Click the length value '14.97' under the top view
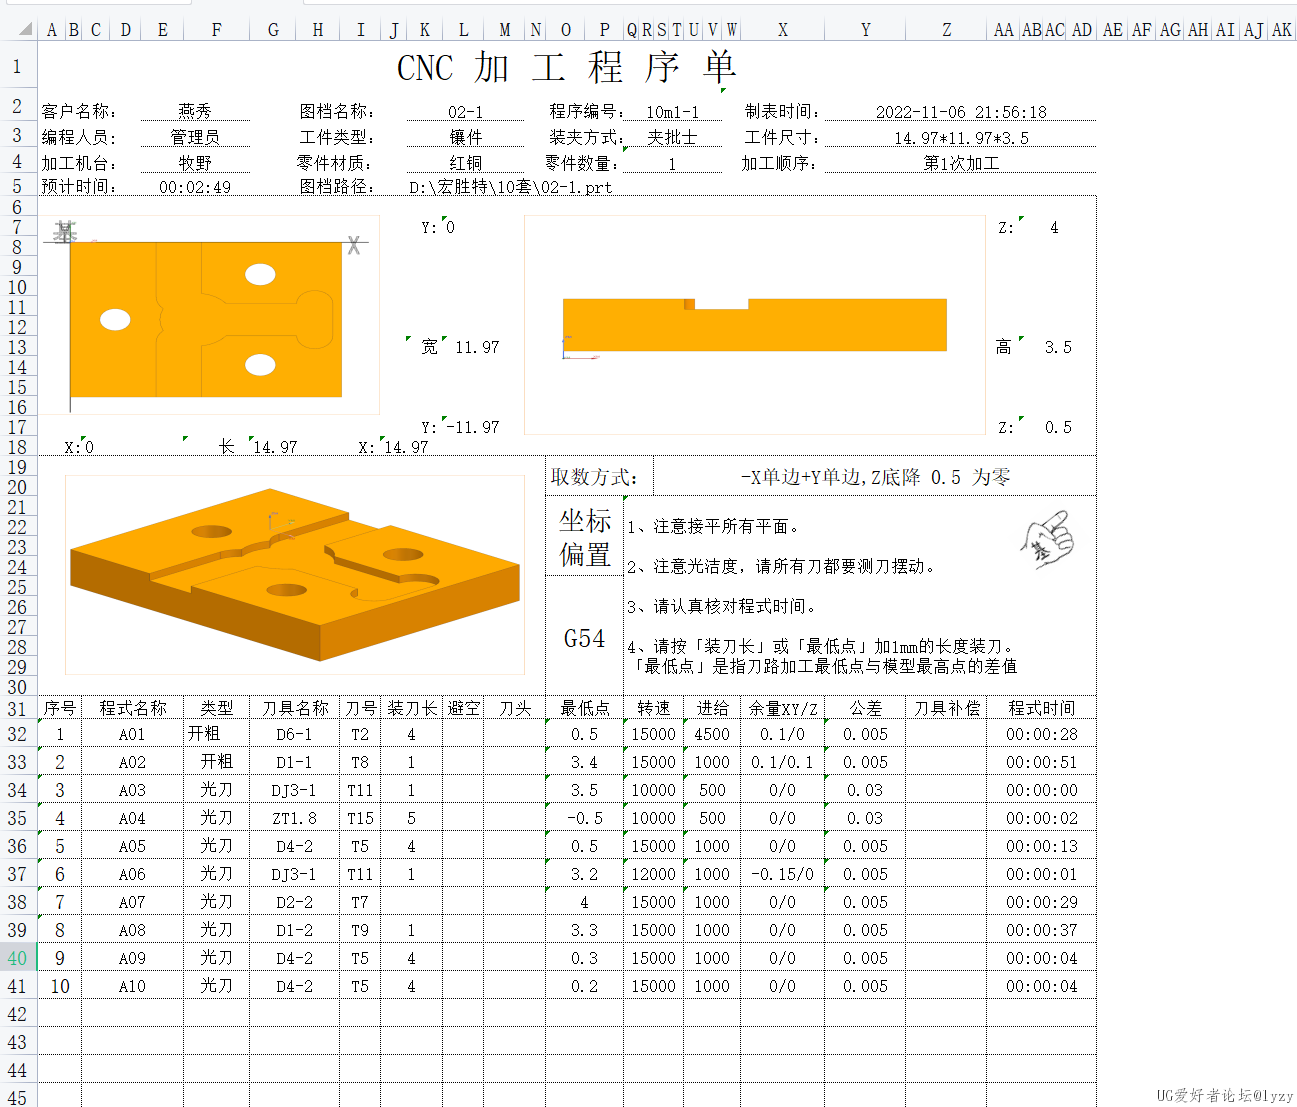This screenshot has height=1107, width=1297. pyautogui.click(x=275, y=447)
